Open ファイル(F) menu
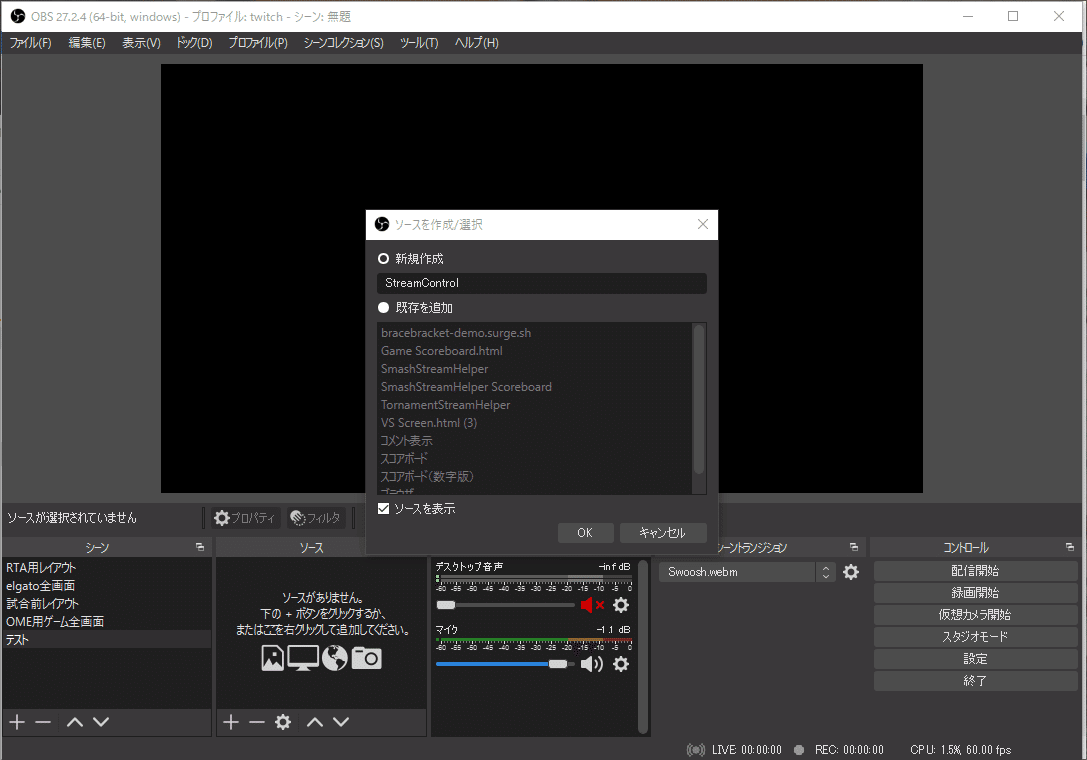Viewport: 1087px width, 760px height. 30,43
